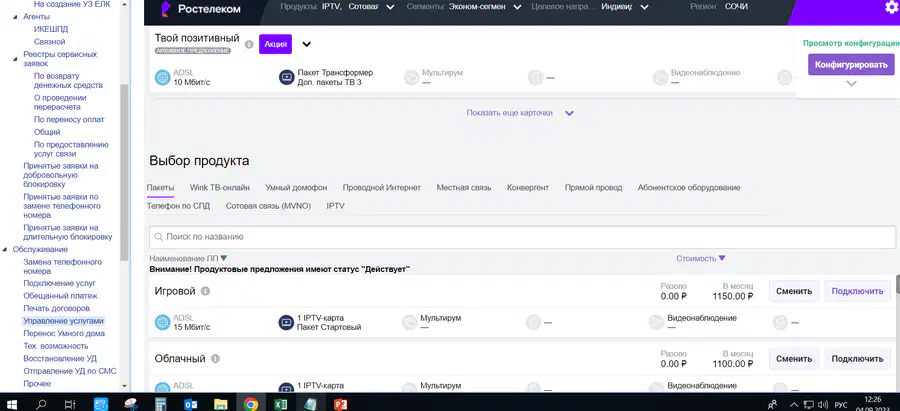The width and height of the screenshot is (900, 411).
Task: Switch to Абонентское оборудование tab
Action: [689, 188]
